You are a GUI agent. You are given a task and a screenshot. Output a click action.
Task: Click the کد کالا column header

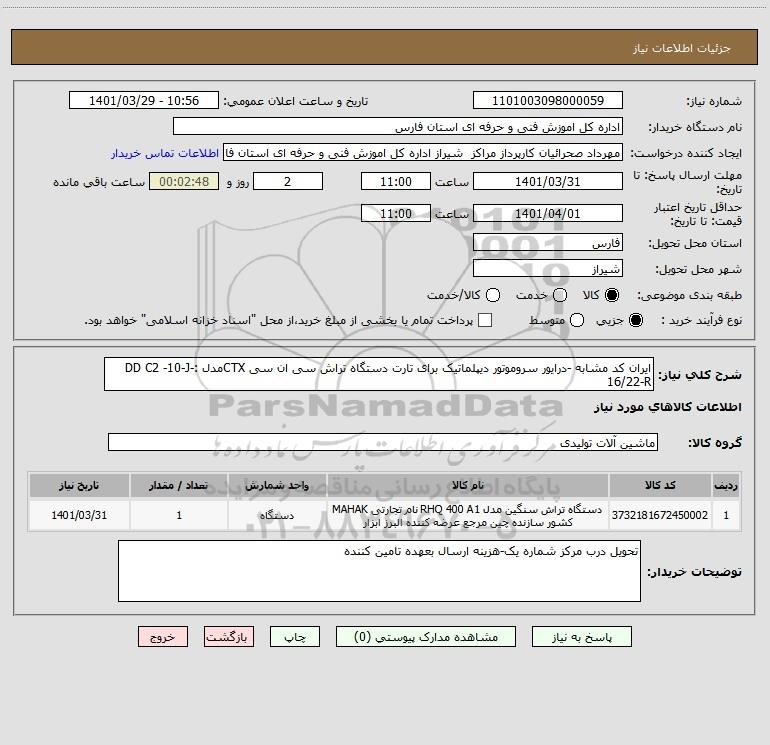click(x=660, y=485)
